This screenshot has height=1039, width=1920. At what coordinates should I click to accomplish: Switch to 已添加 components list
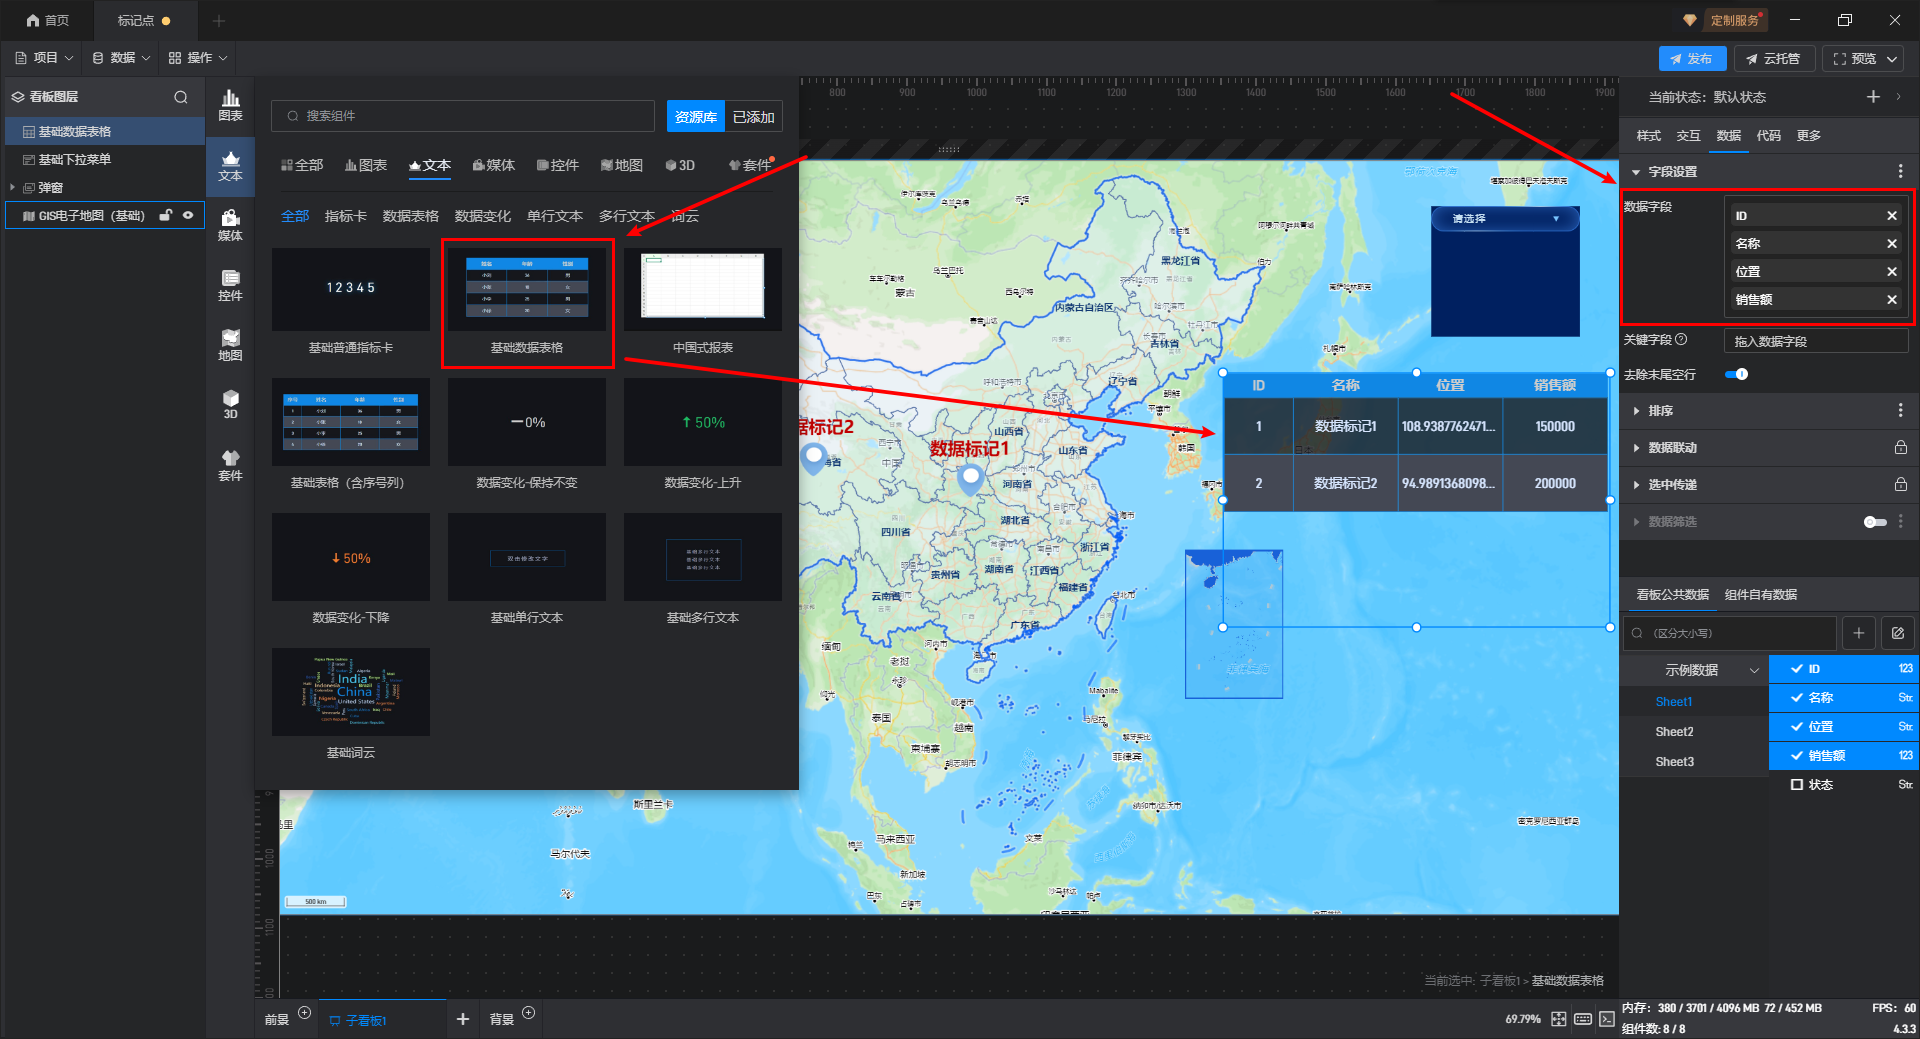point(753,117)
